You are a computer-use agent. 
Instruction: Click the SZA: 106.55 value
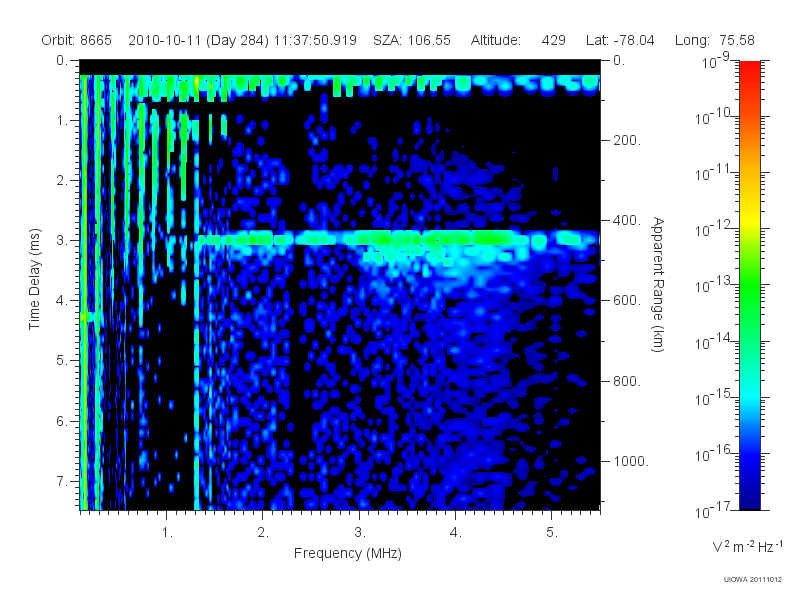pos(412,40)
